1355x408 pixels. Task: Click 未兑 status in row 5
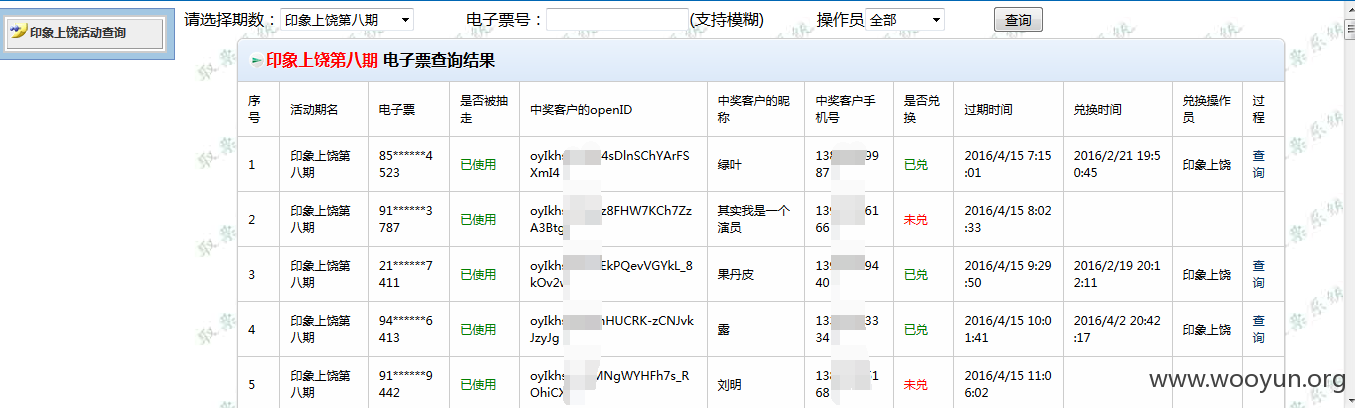(x=915, y=384)
